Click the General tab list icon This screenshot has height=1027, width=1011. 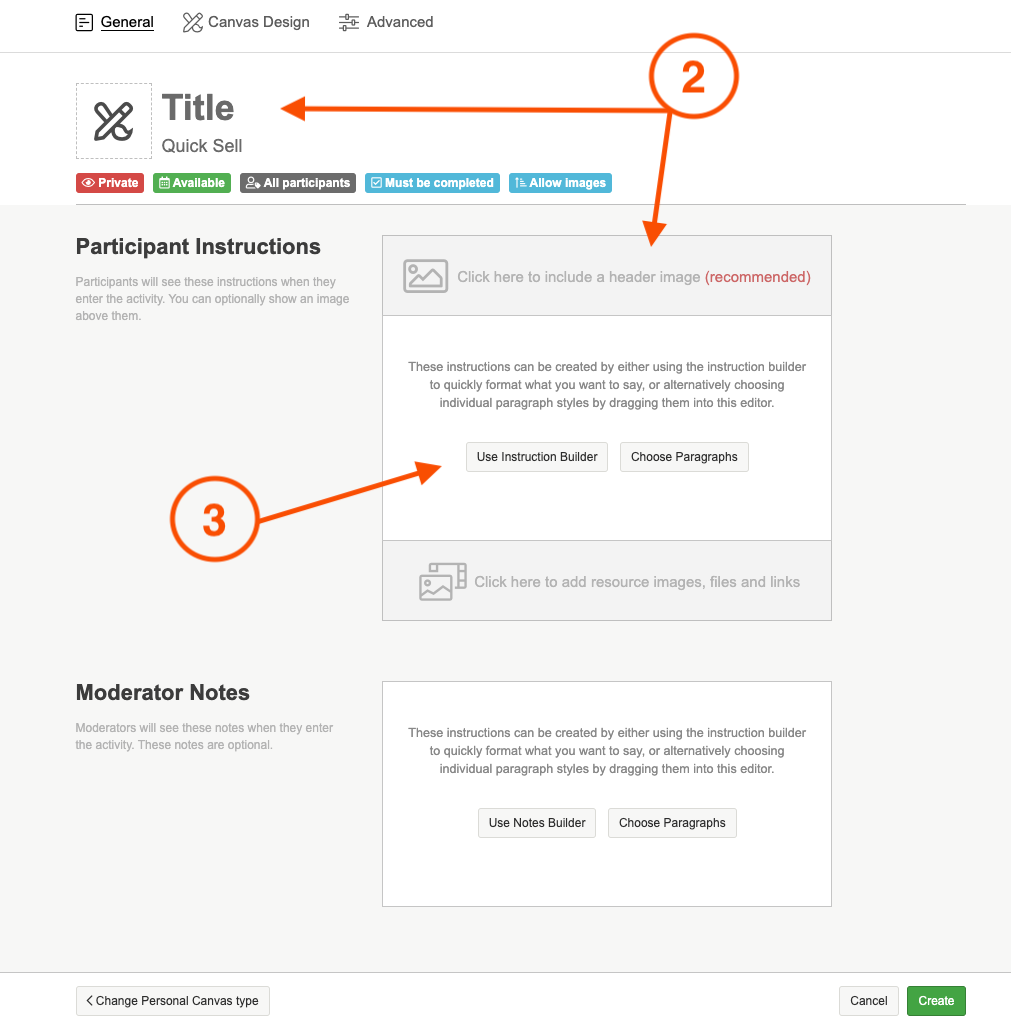[x=85, y=22]
